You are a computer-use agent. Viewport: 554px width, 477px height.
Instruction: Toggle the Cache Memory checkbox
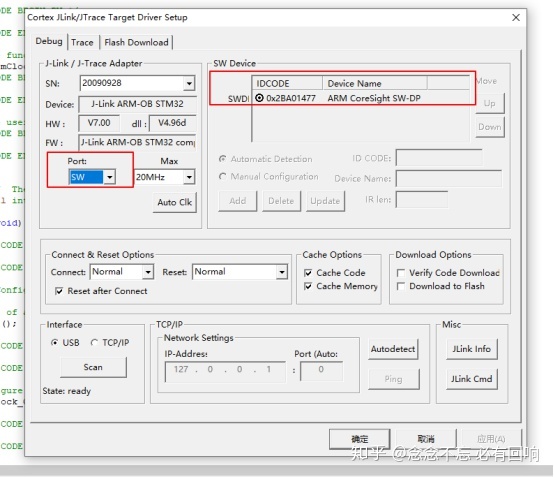pyautogui.click(x=308, y=286)
